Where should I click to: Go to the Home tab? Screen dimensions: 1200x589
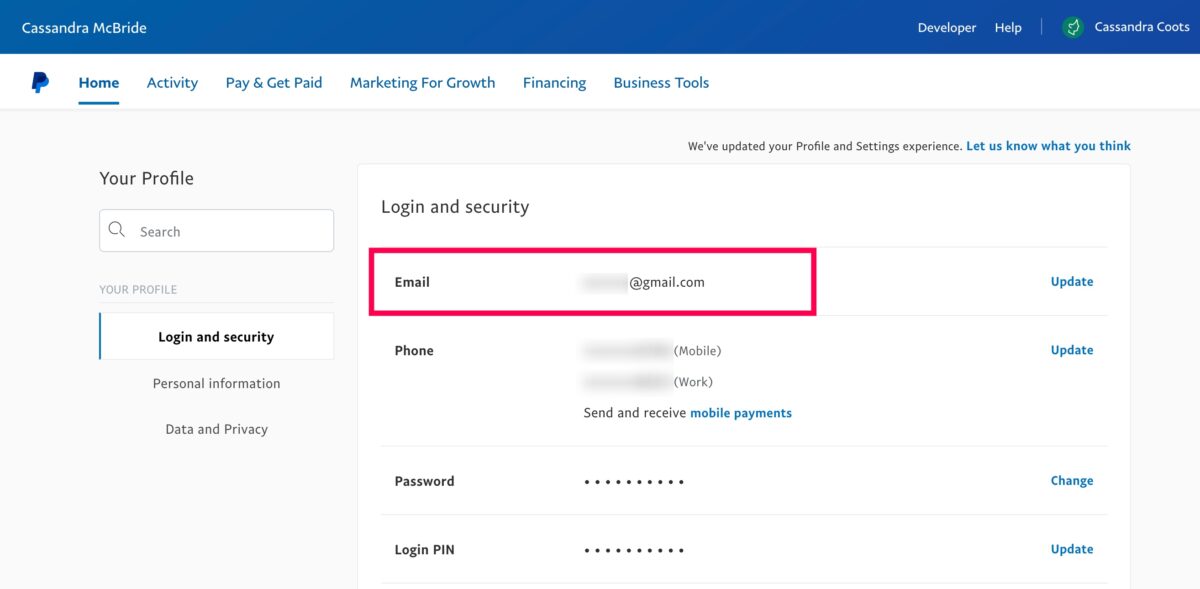[x=99, y=83]
